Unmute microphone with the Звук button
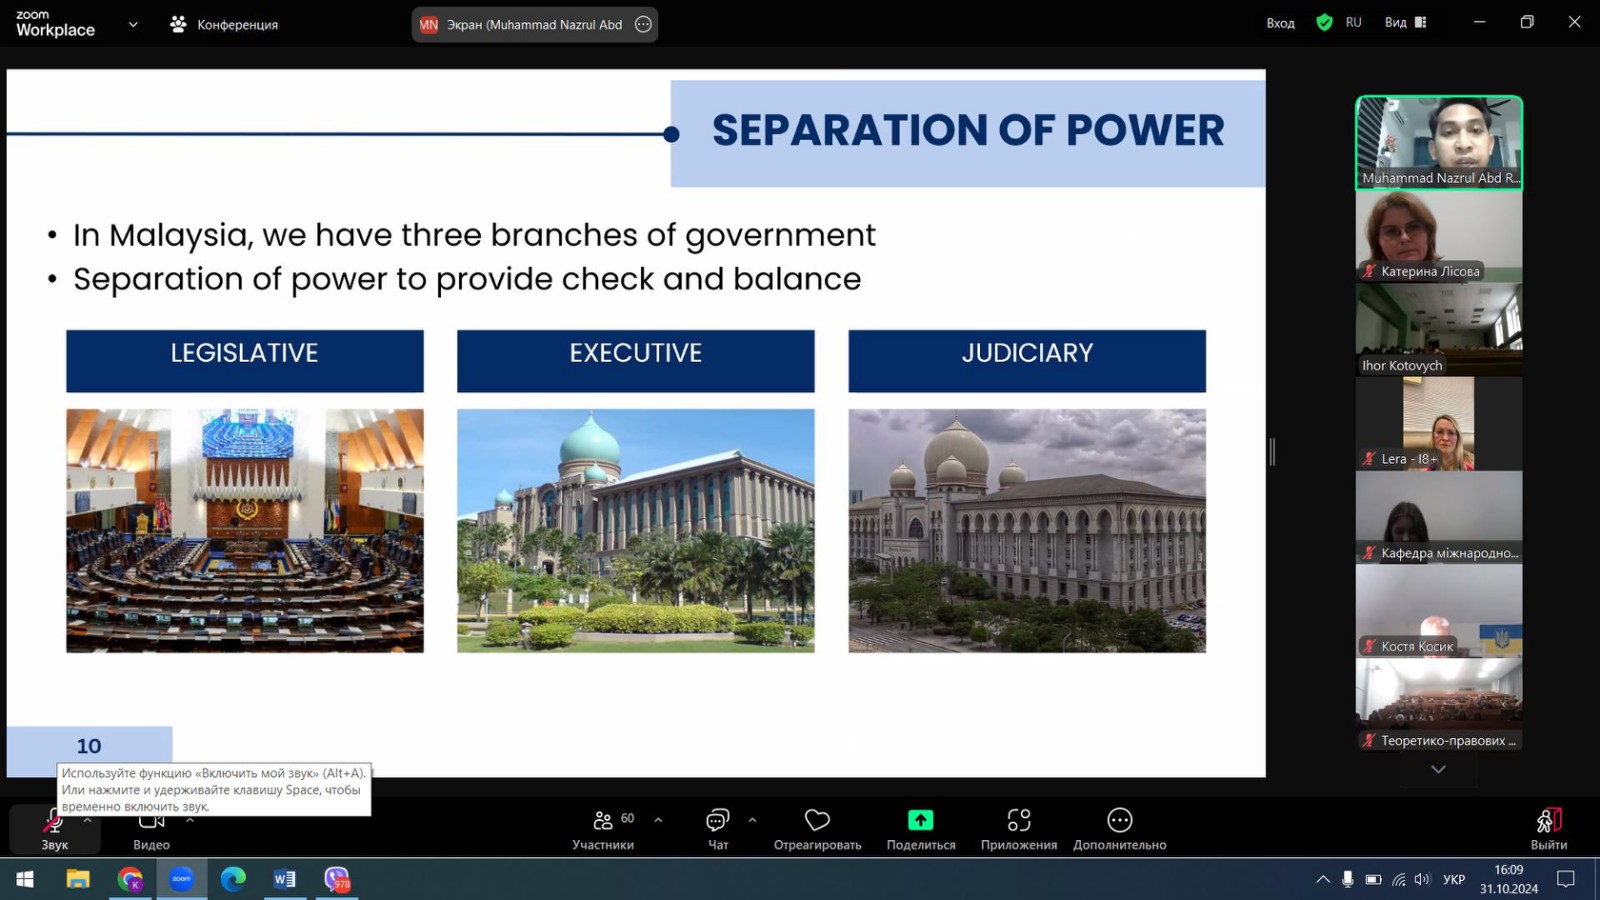This screenshot has height=900, width=1600. [54, 830]
